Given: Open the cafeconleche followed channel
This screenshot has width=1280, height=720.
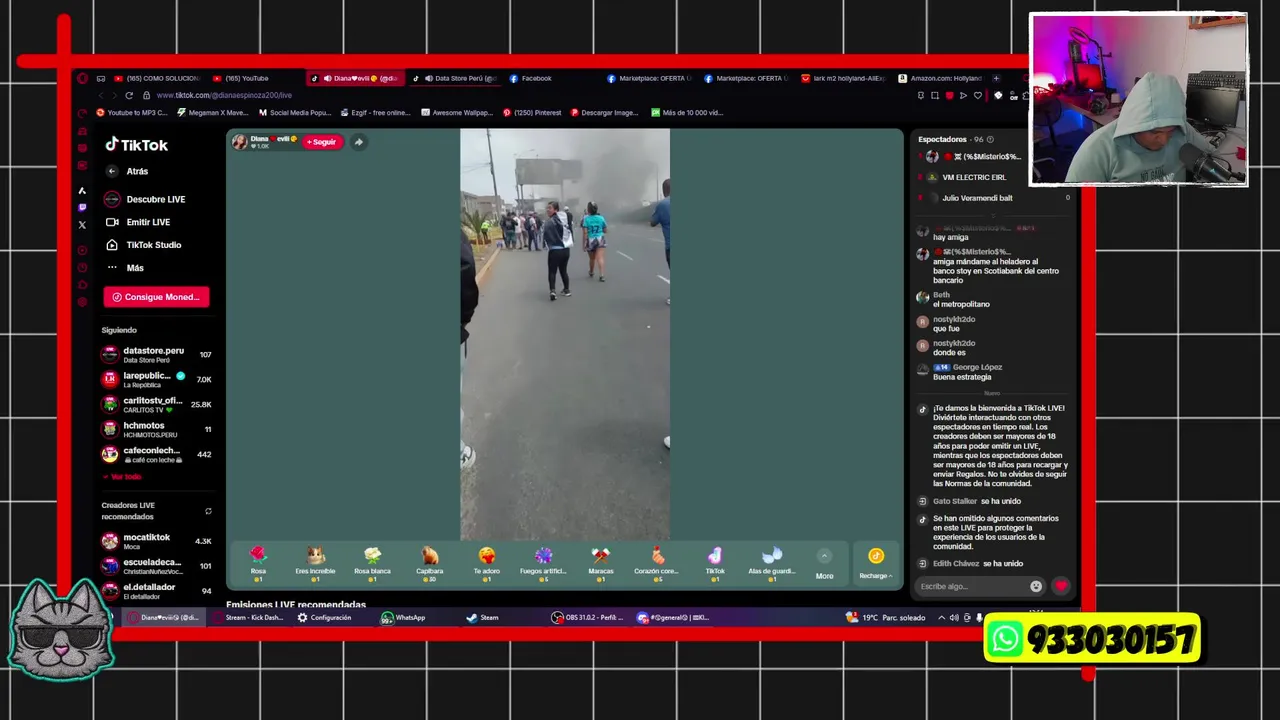Looking at the screenshot, I should tap(156, 454).
